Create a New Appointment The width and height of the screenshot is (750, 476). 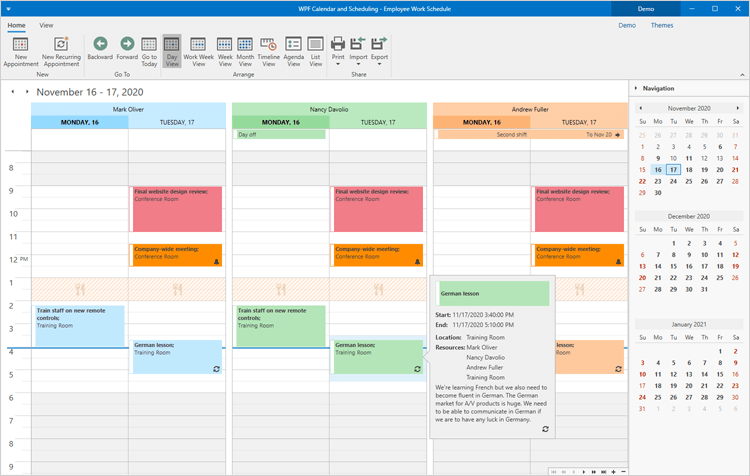pyautogui.click(x=21, y=52)
